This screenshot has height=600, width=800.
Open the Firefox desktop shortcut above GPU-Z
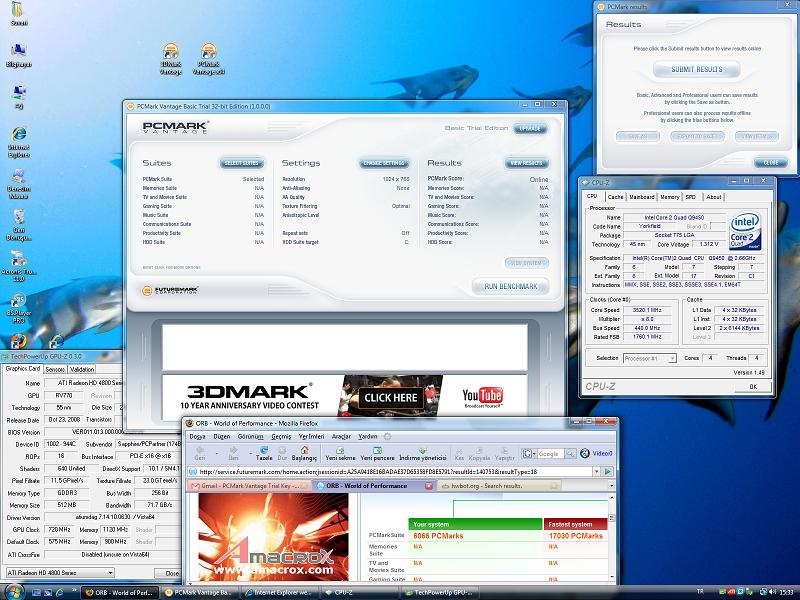click(x=18, y=341)
